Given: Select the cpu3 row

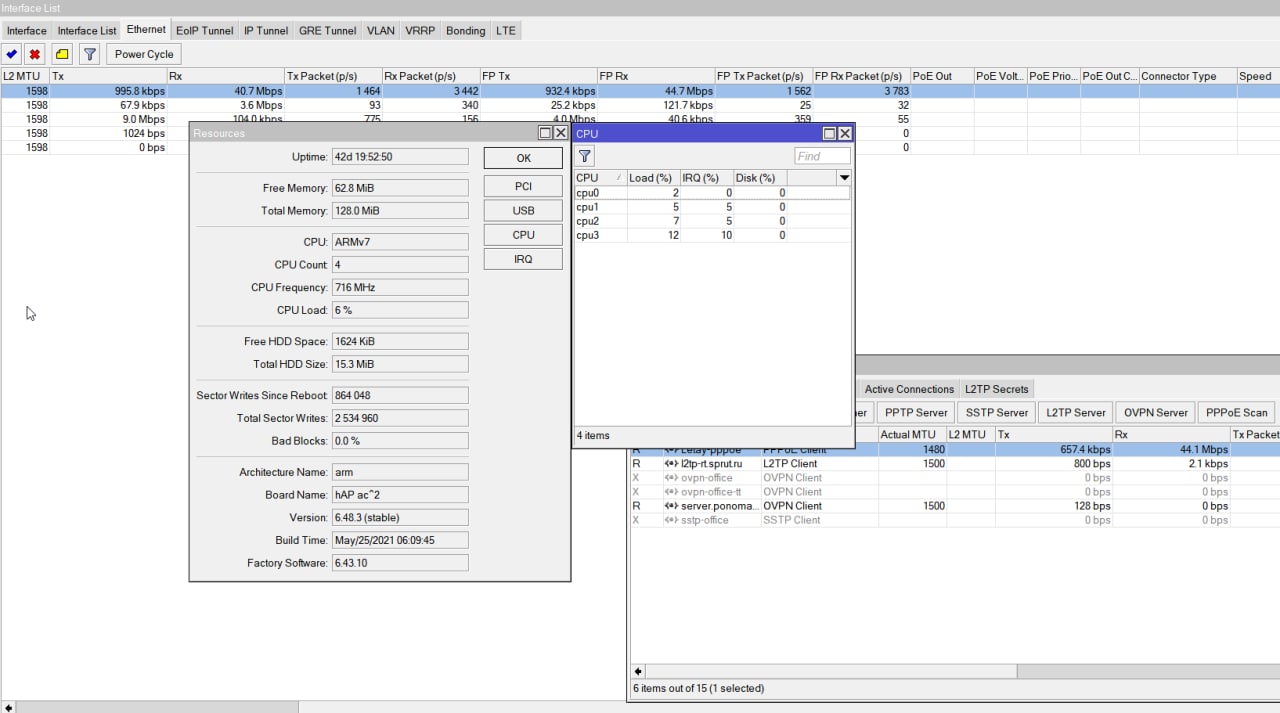Looking at the screenshot, I should 712,235.
